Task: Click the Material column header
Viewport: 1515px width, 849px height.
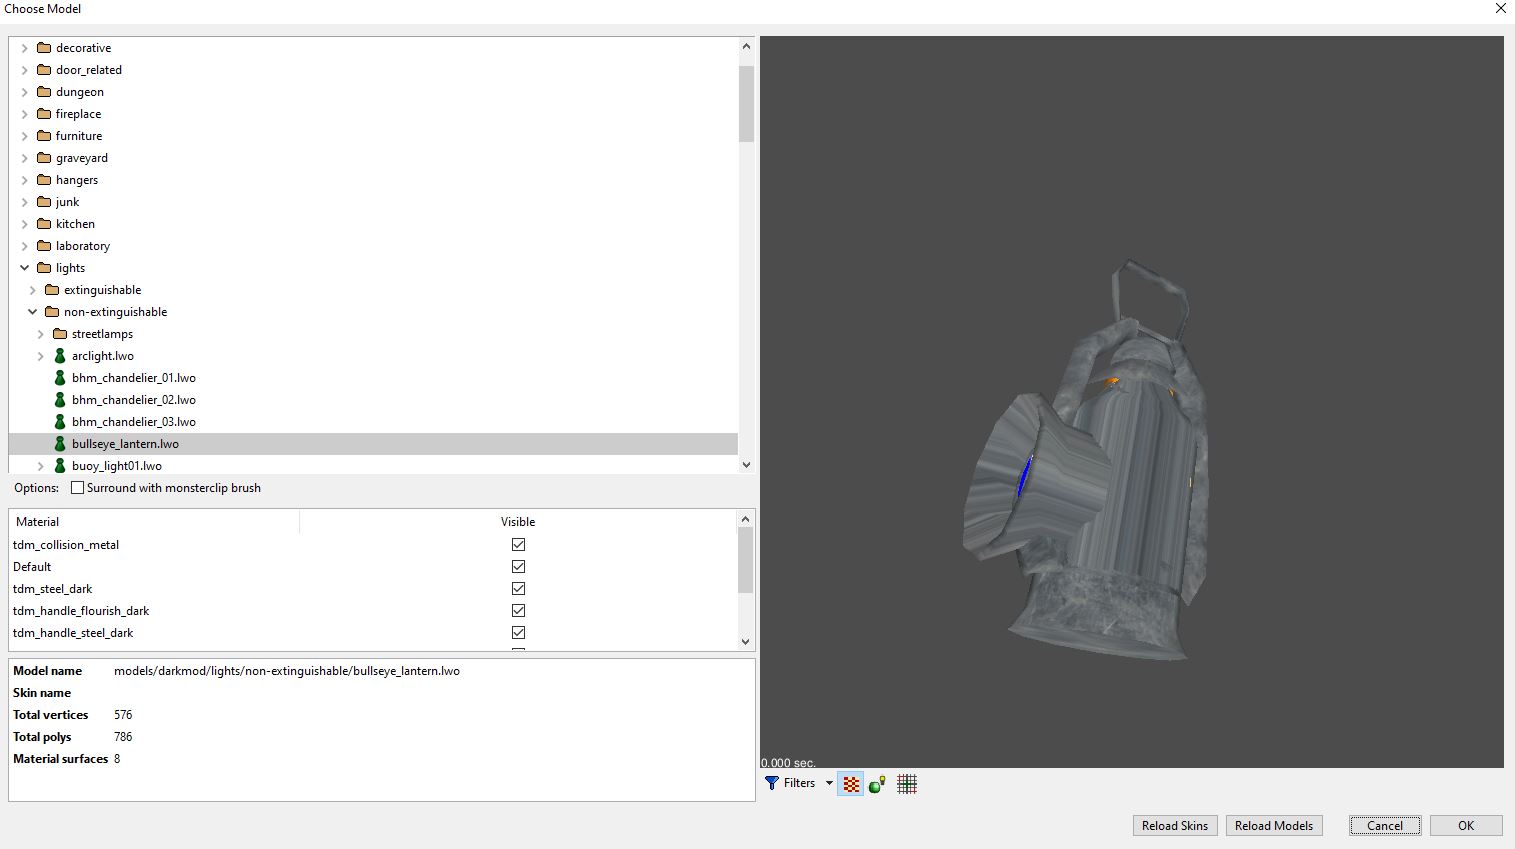Action: coord(38,522)
